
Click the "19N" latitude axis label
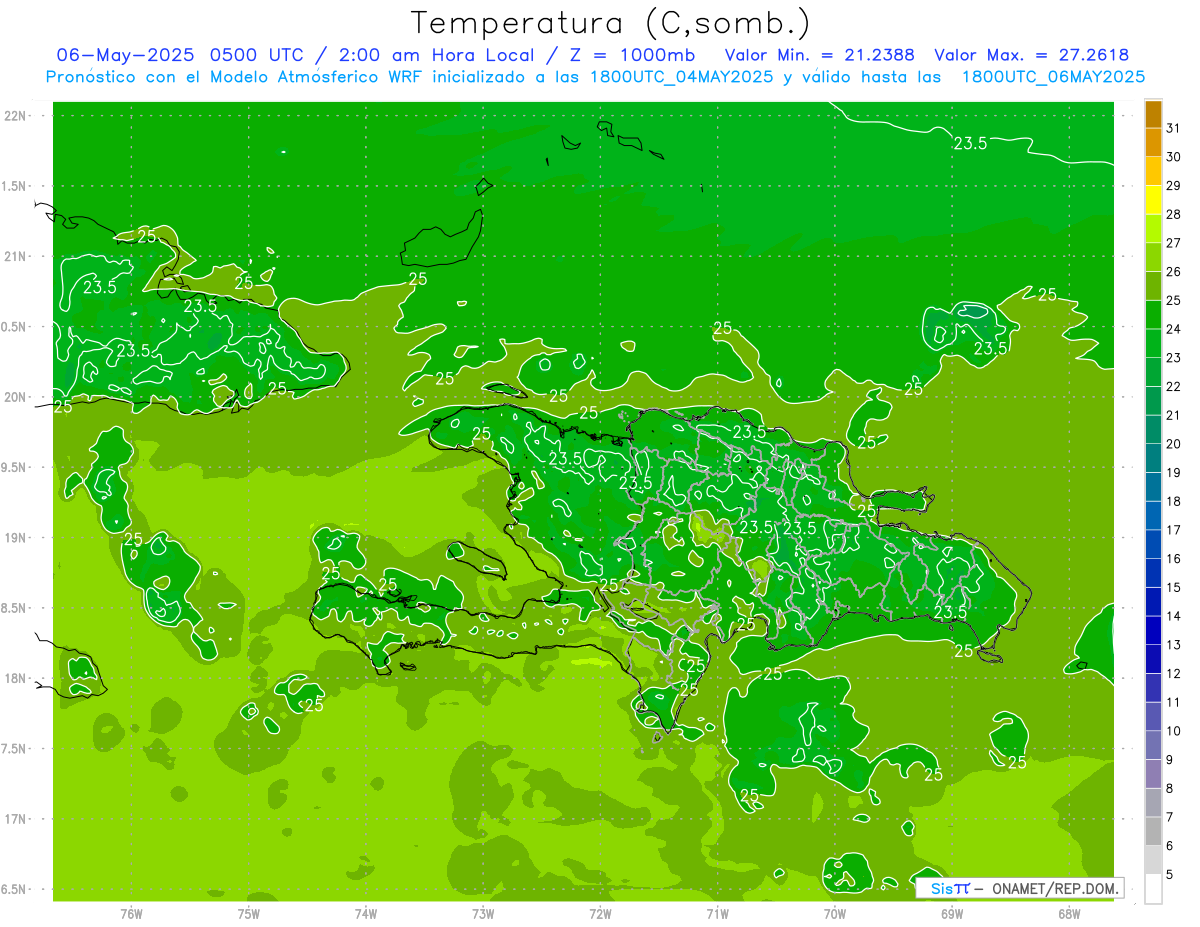click(x=15, y=538)
